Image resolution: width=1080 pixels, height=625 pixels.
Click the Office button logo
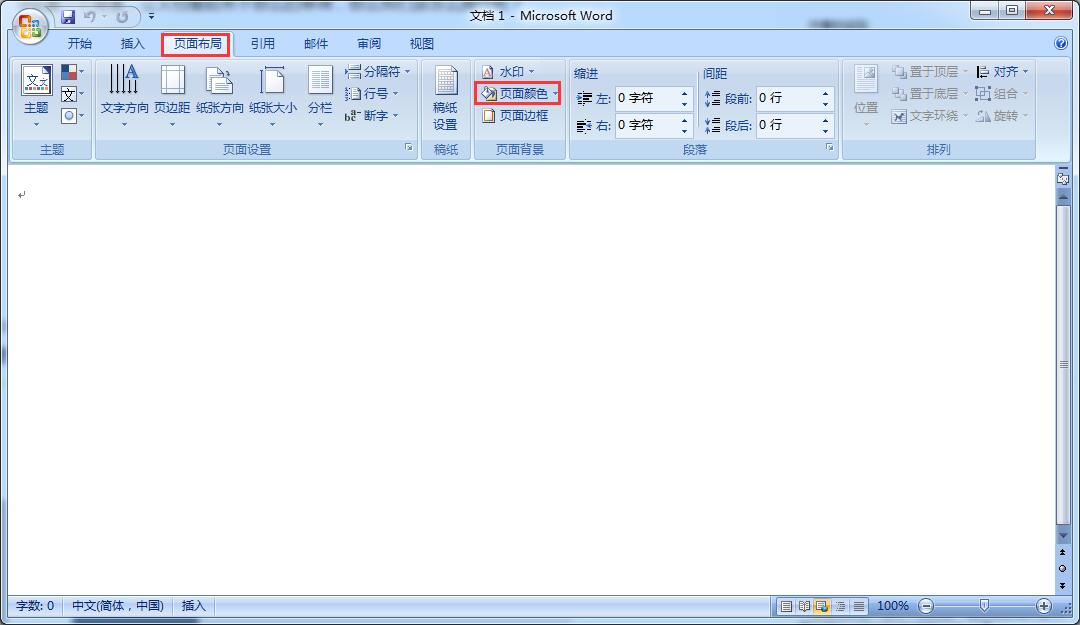[30, 24]
